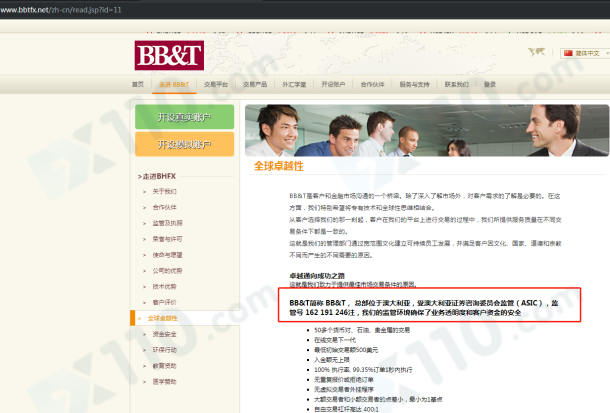Open the 外汇学堂 nav item
Screen dimensions: 610x413
tap(294, 84)
